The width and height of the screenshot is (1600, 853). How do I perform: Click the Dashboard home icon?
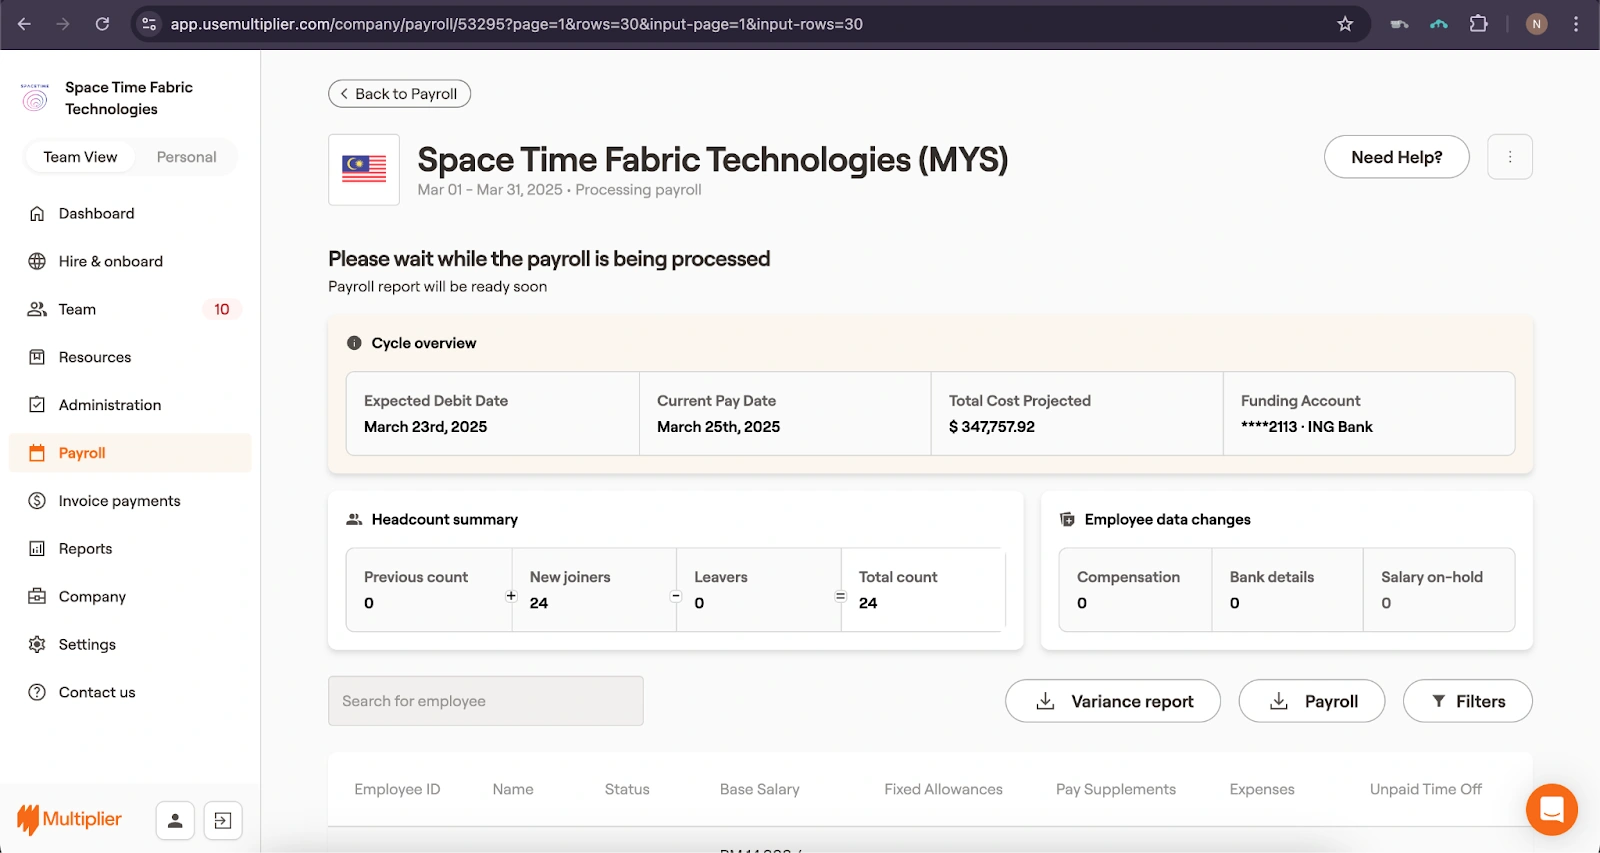[37, 213]
